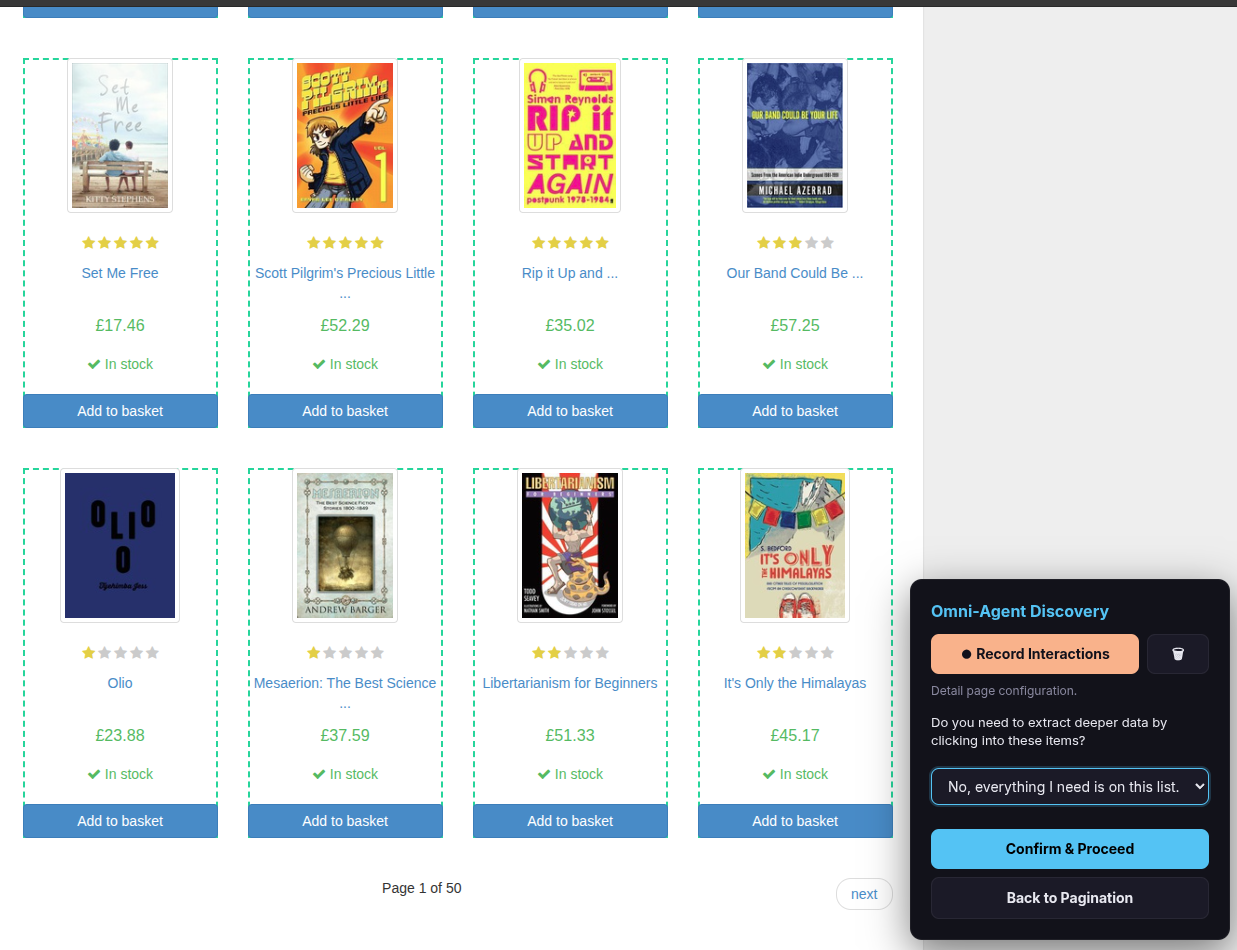
Task: Click Our Band Could Be Your Life cover
Action: [795, 135]
